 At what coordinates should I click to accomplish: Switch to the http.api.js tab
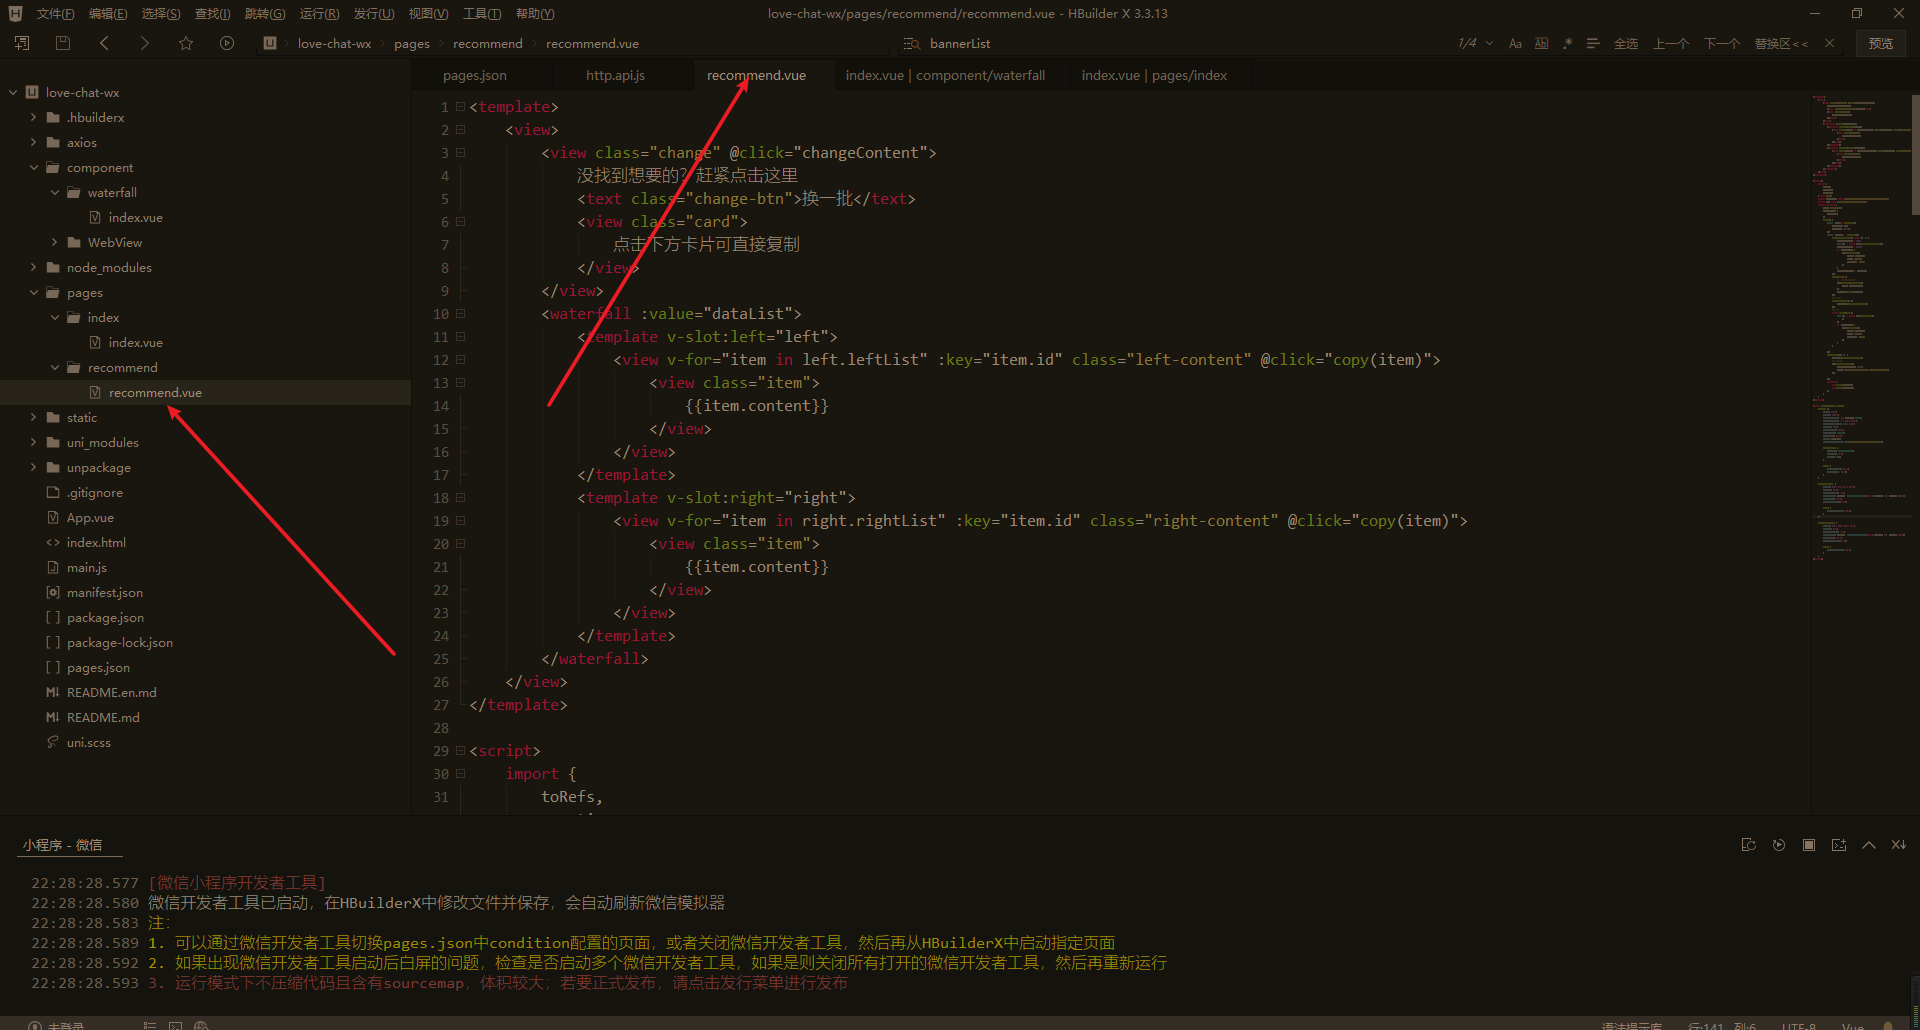[615, 75]
